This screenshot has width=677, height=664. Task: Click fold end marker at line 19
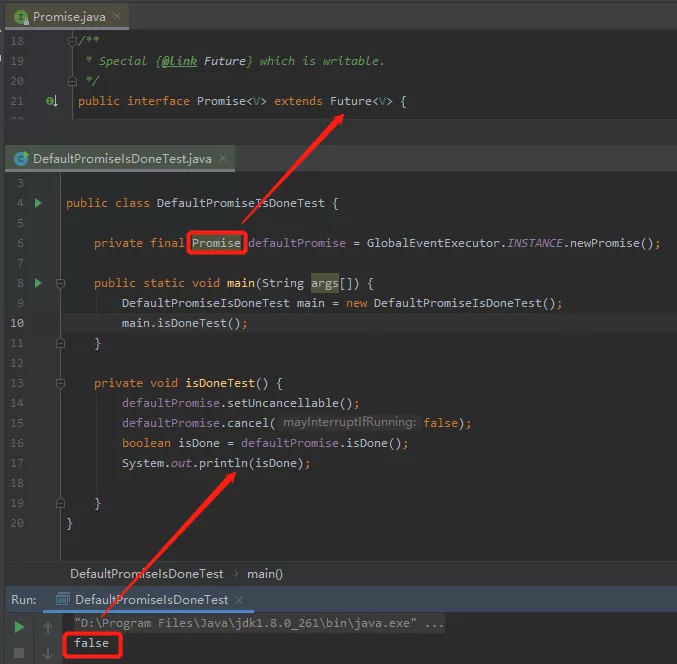(60, 503)
